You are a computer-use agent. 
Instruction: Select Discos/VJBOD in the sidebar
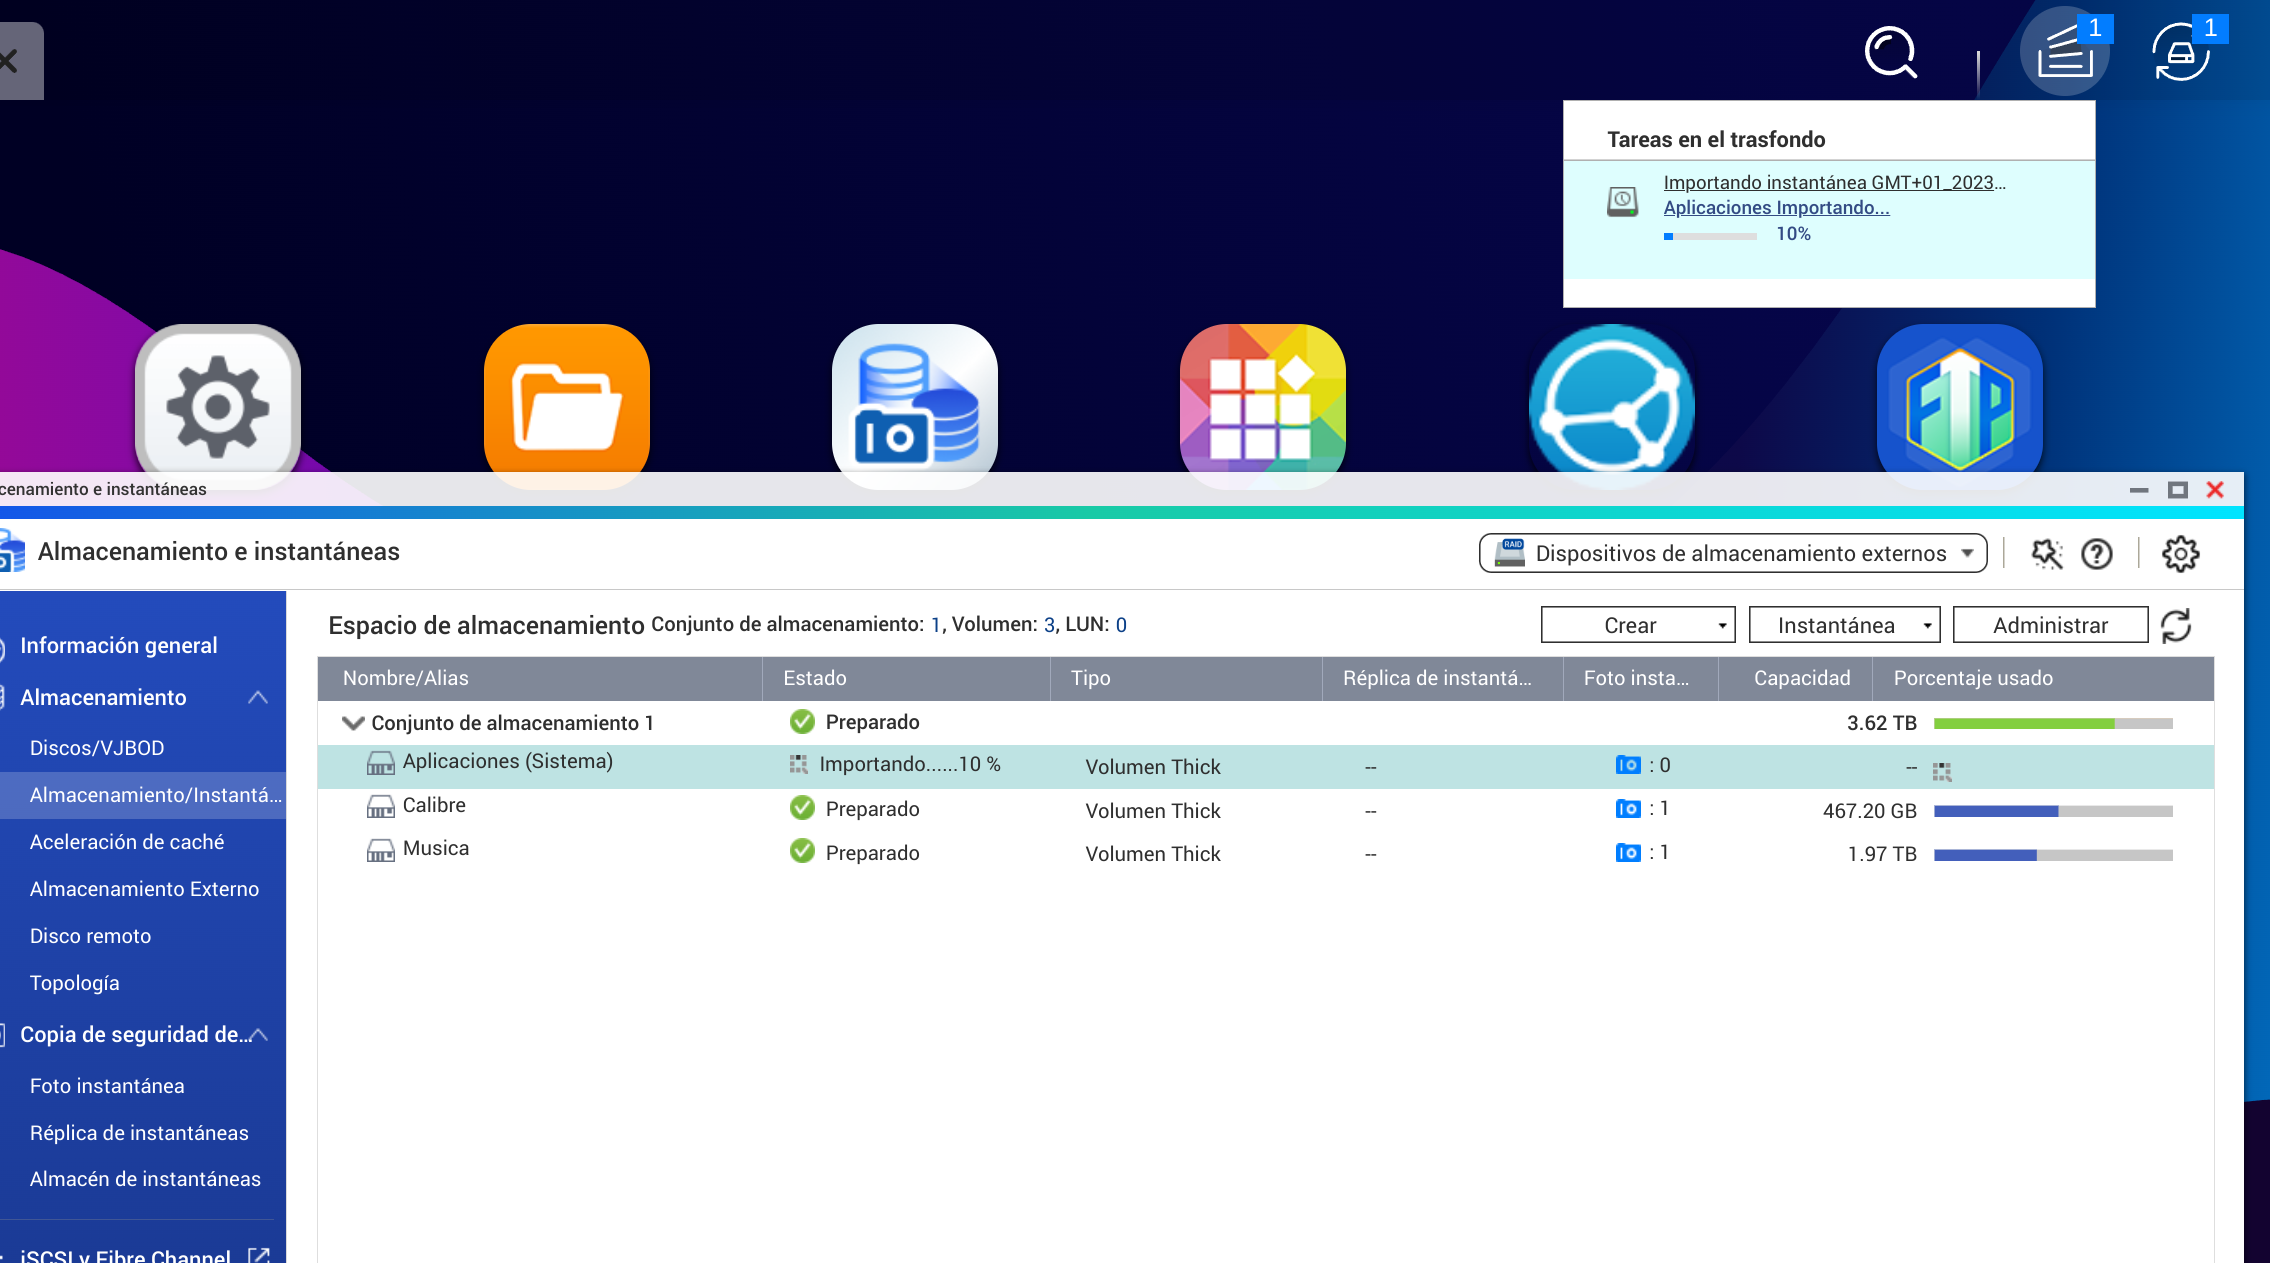[x=97, y=748]
